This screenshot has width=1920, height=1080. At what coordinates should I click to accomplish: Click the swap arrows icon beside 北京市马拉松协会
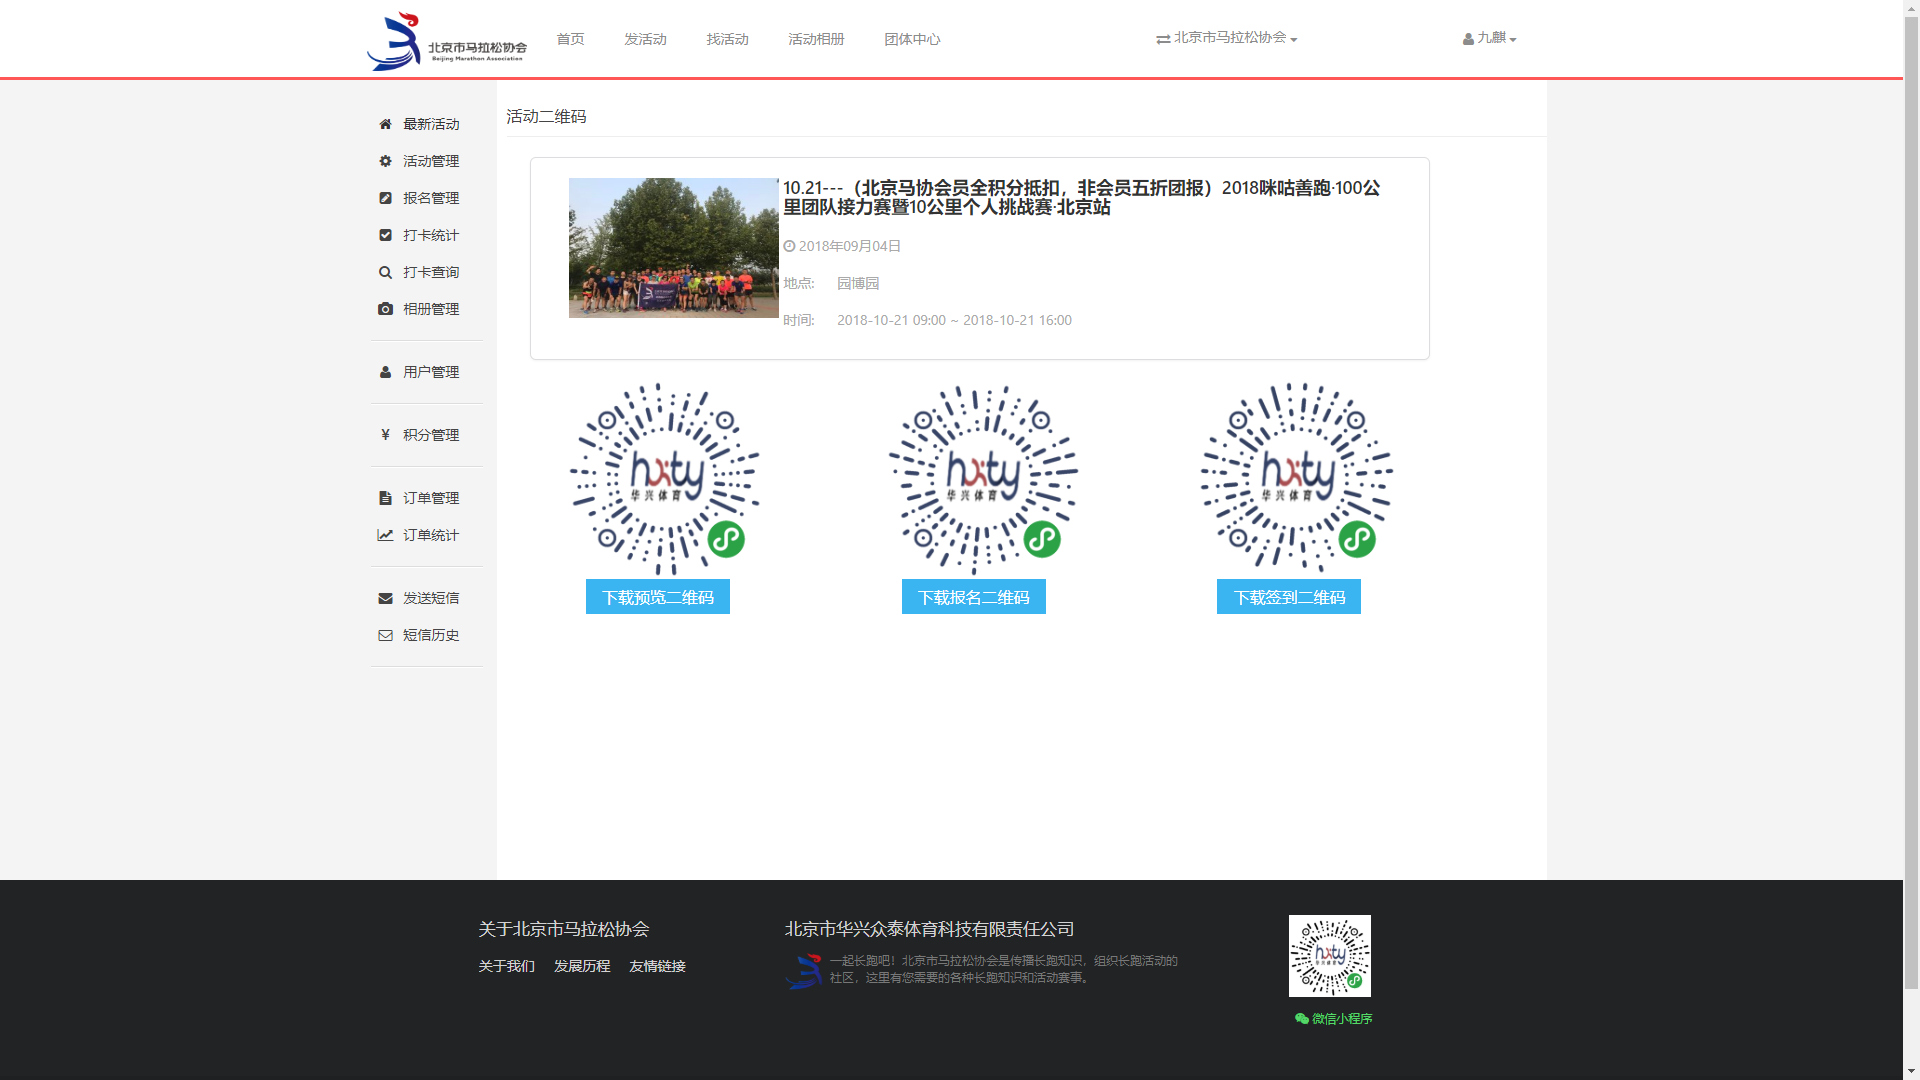1163,39
